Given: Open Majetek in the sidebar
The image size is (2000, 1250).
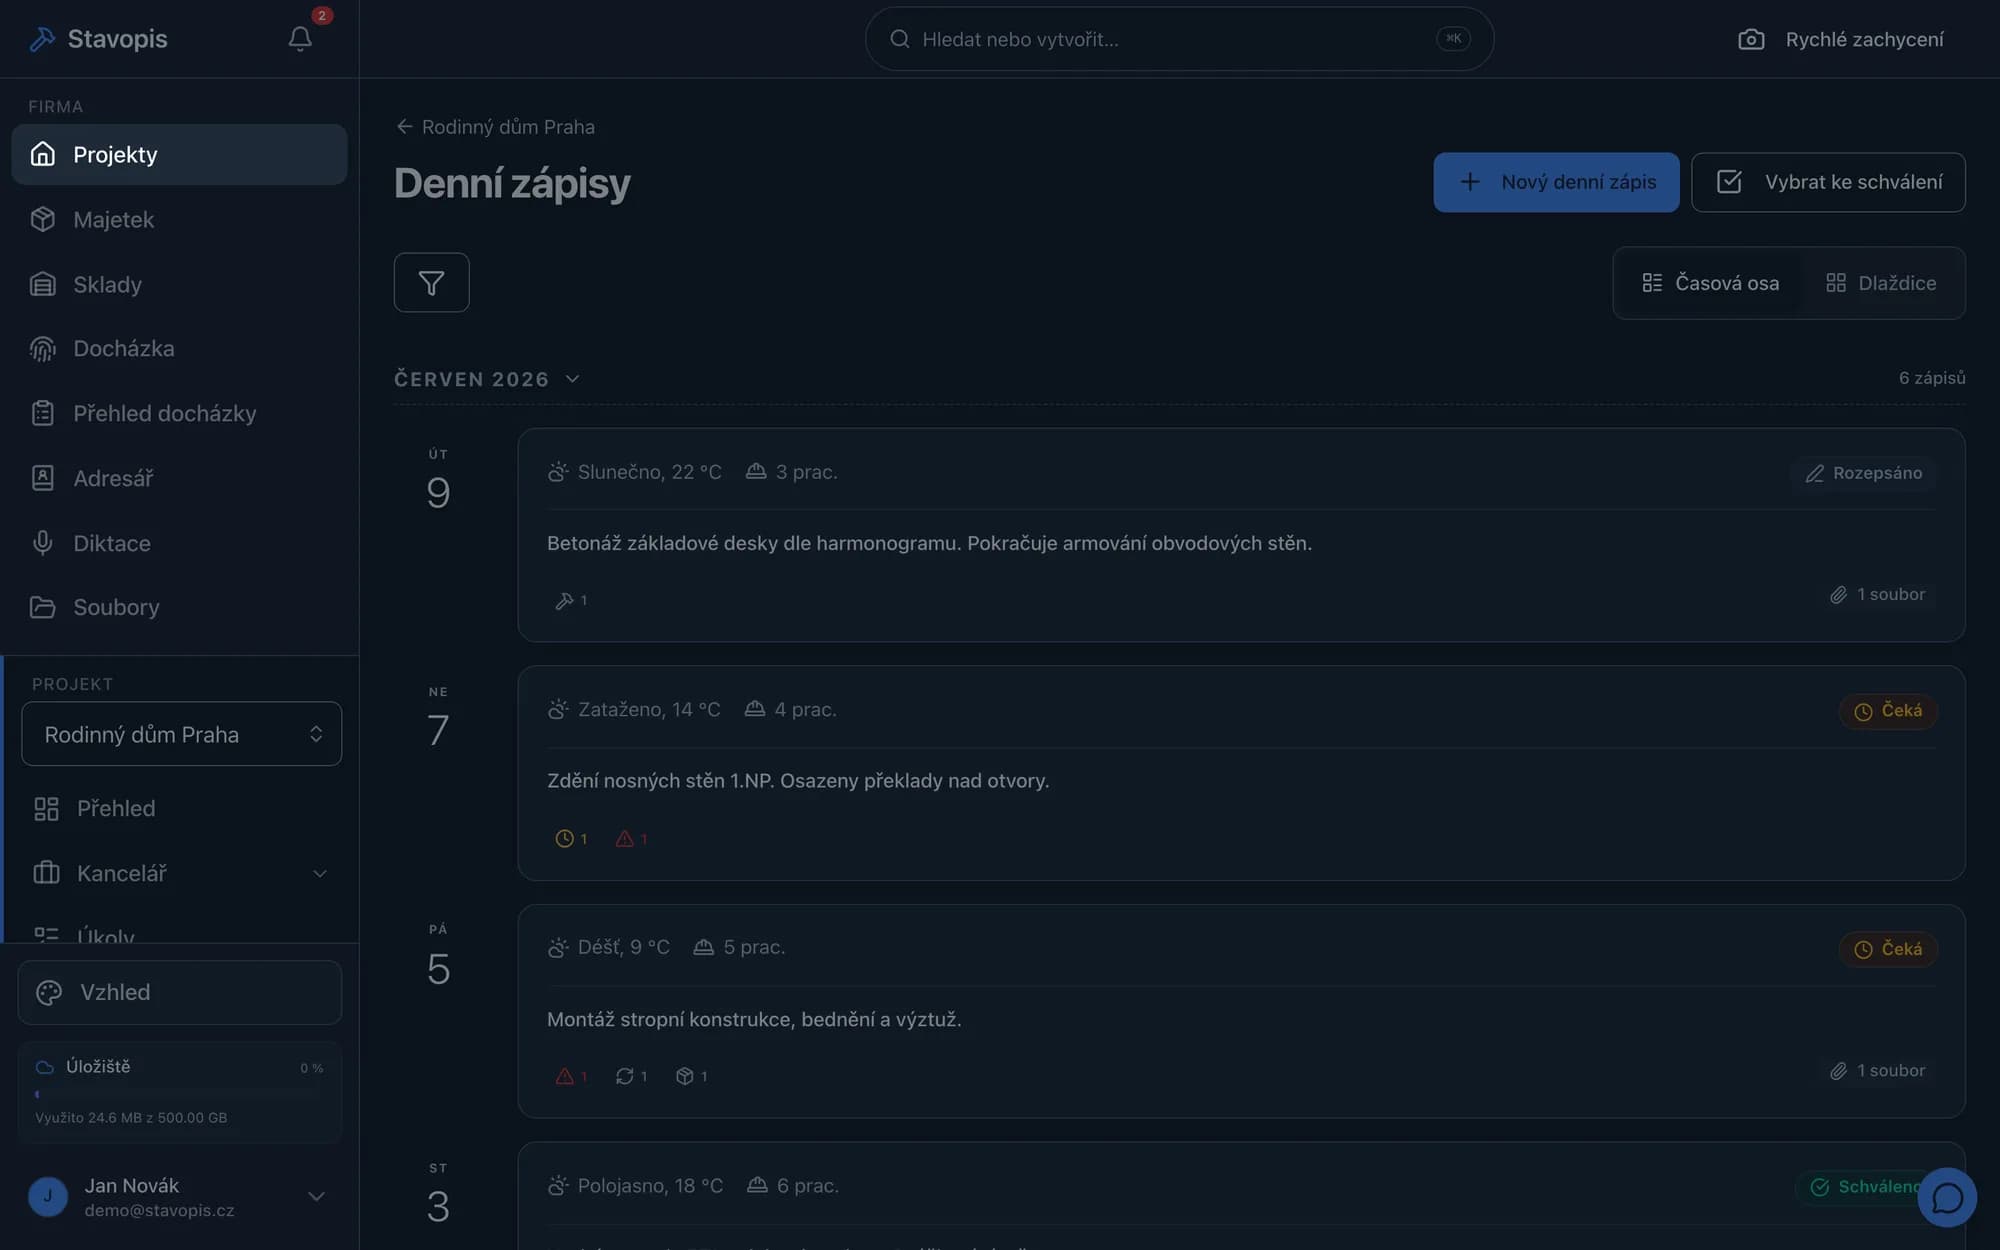Looking at the screenshot, I should [x=179, y=219].
